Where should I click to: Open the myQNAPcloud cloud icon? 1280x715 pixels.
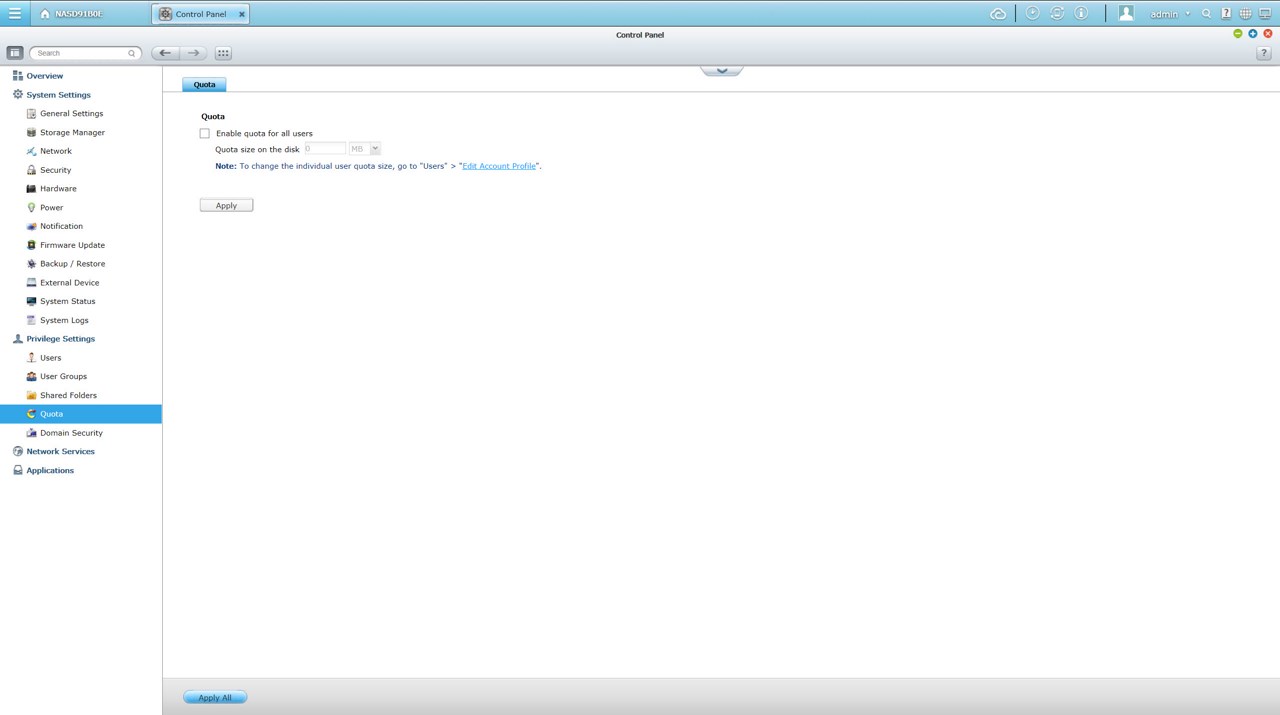coord(997,14)
